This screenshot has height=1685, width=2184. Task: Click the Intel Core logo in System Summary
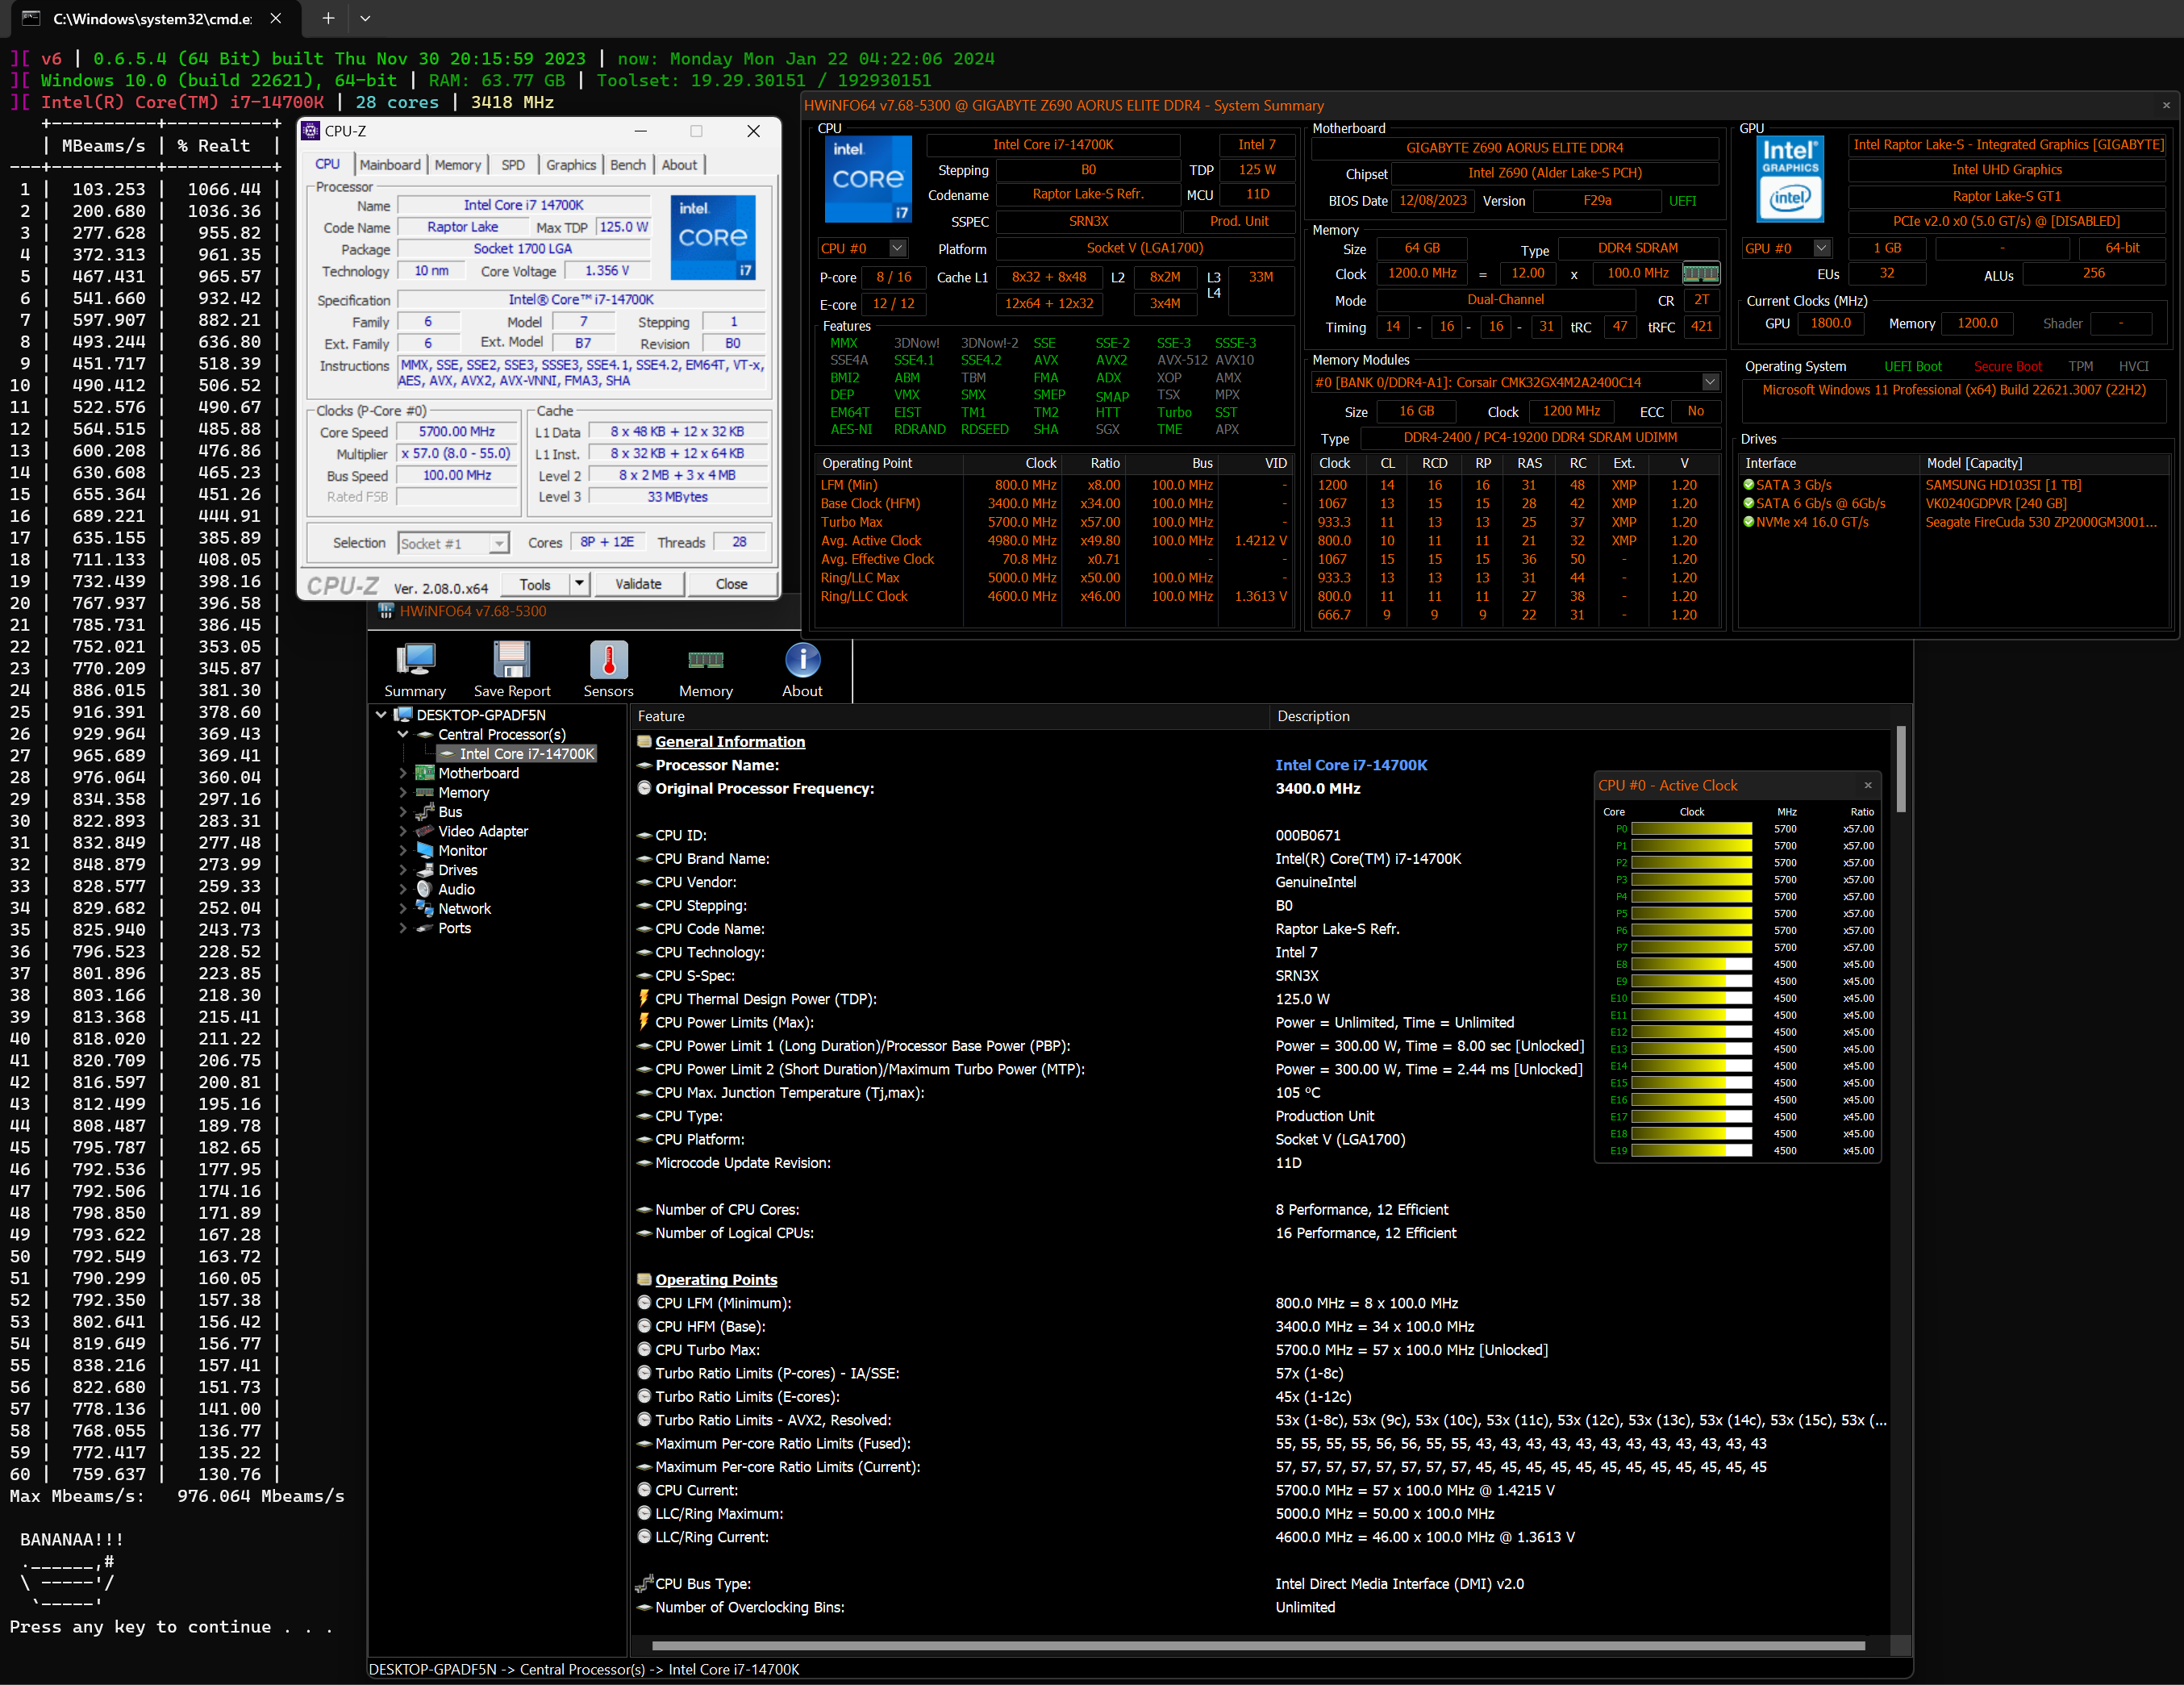click(x=868, y=179)
